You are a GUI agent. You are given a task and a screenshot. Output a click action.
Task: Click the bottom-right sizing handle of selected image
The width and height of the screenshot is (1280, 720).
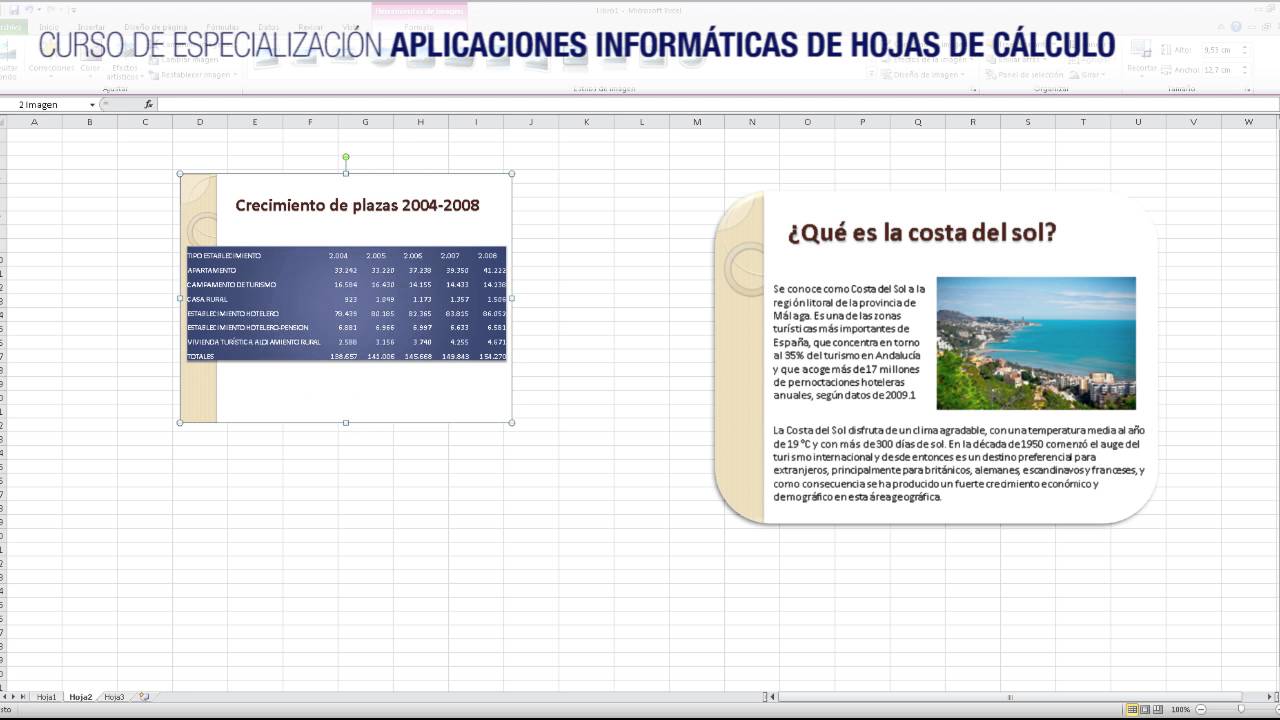point(512,422)
